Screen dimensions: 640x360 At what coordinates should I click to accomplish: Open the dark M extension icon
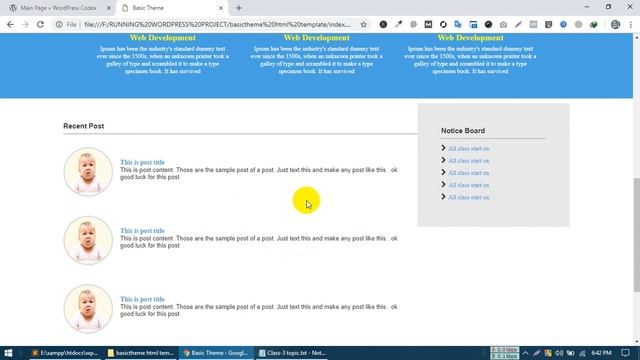point(428,24)
